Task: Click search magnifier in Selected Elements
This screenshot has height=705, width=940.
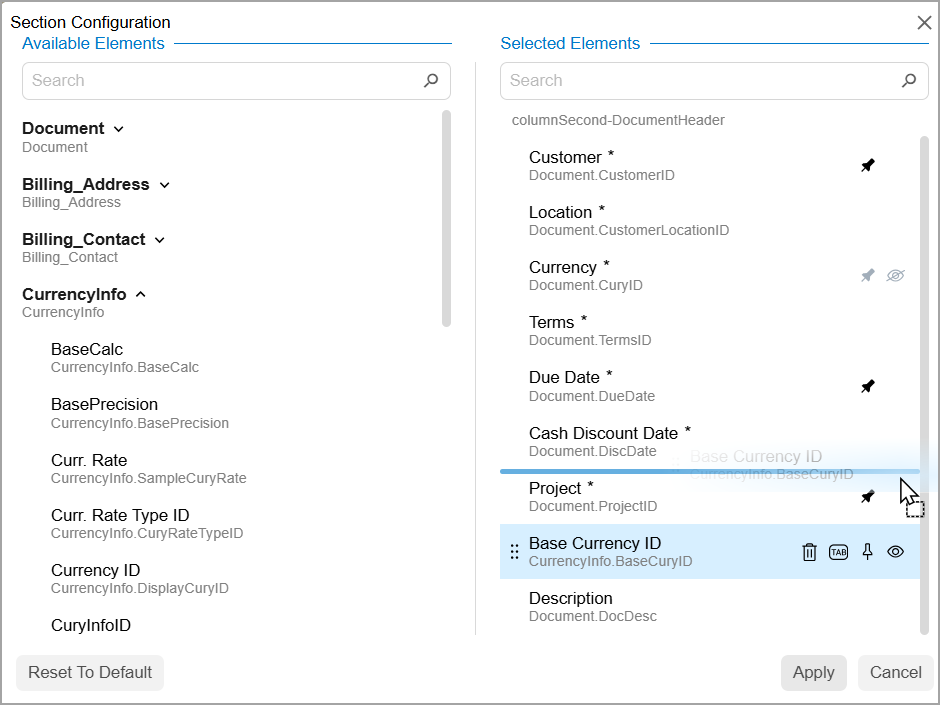Action: click(x=909, y=81)
